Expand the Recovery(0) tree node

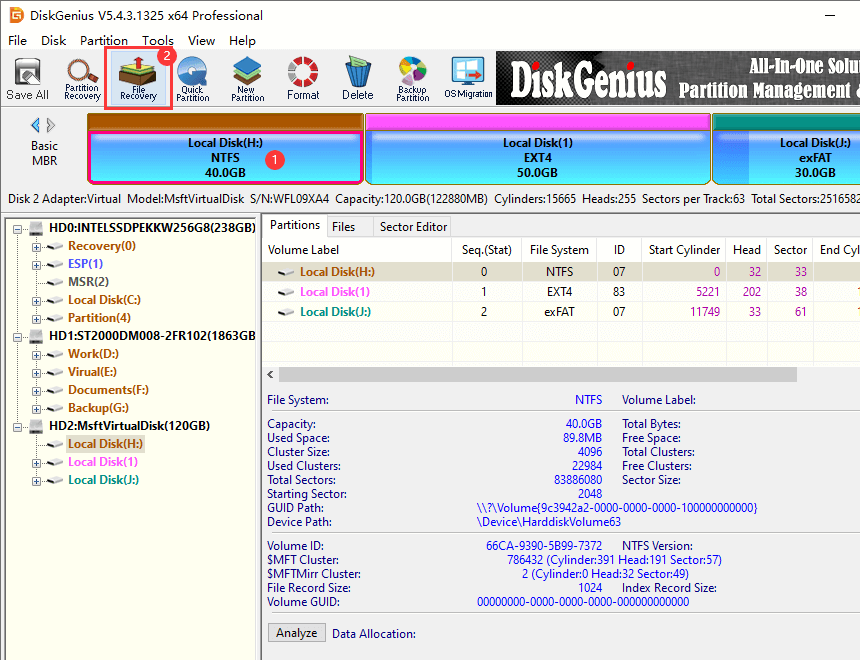point(37,246)
